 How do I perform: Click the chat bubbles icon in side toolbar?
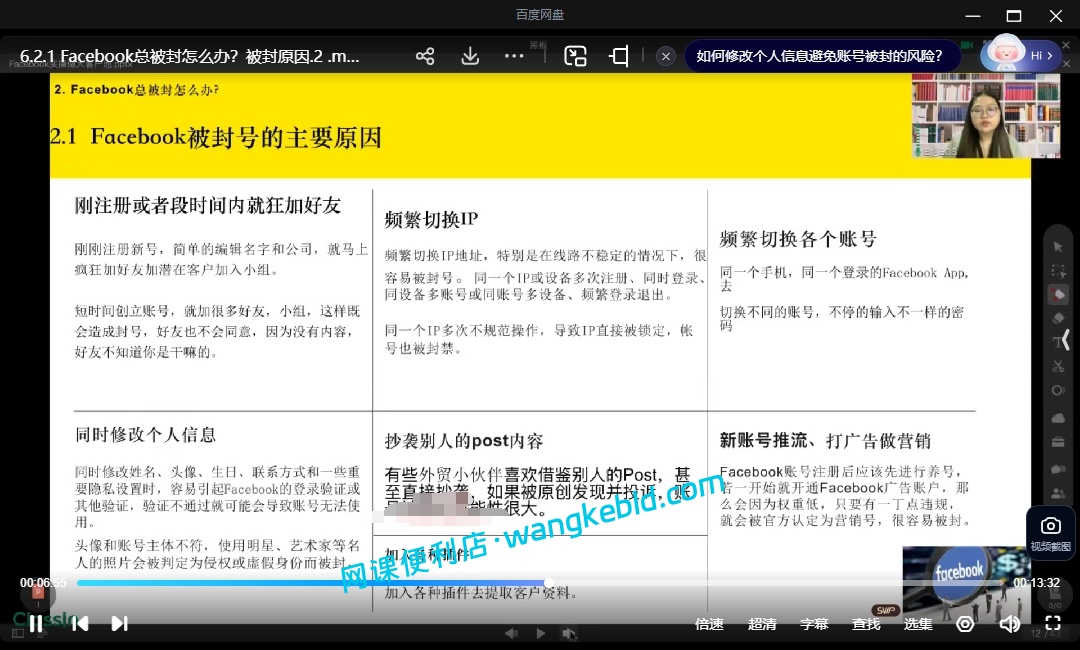point(1058,469)
